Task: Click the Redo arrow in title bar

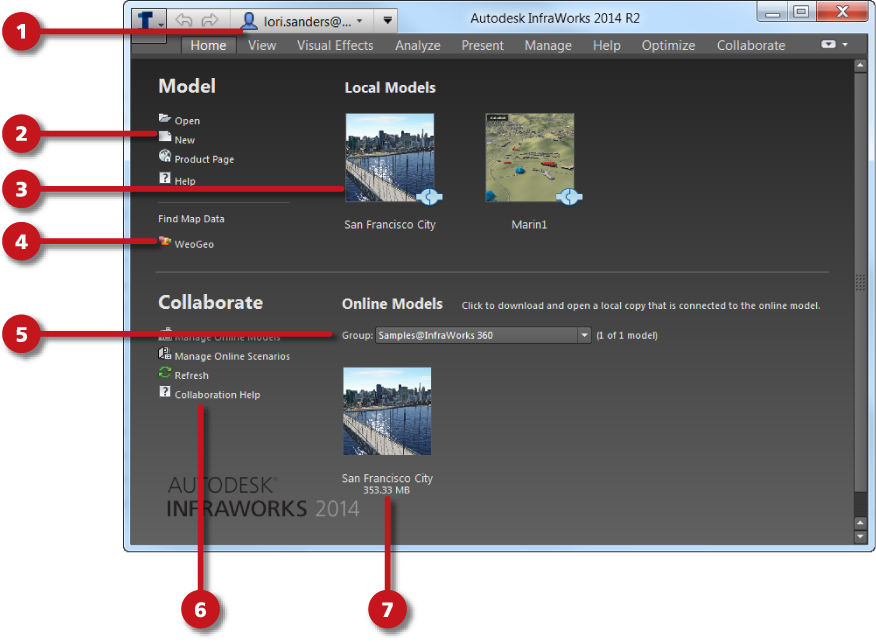Action: pyautogui.click(x=210, y=21)
